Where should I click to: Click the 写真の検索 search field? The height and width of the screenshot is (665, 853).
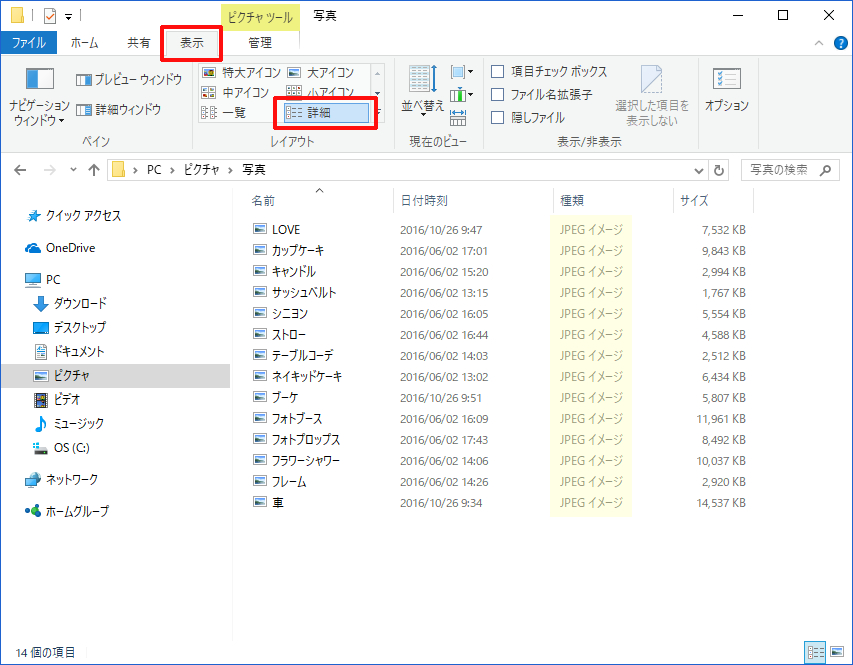(x=790, y=170)
